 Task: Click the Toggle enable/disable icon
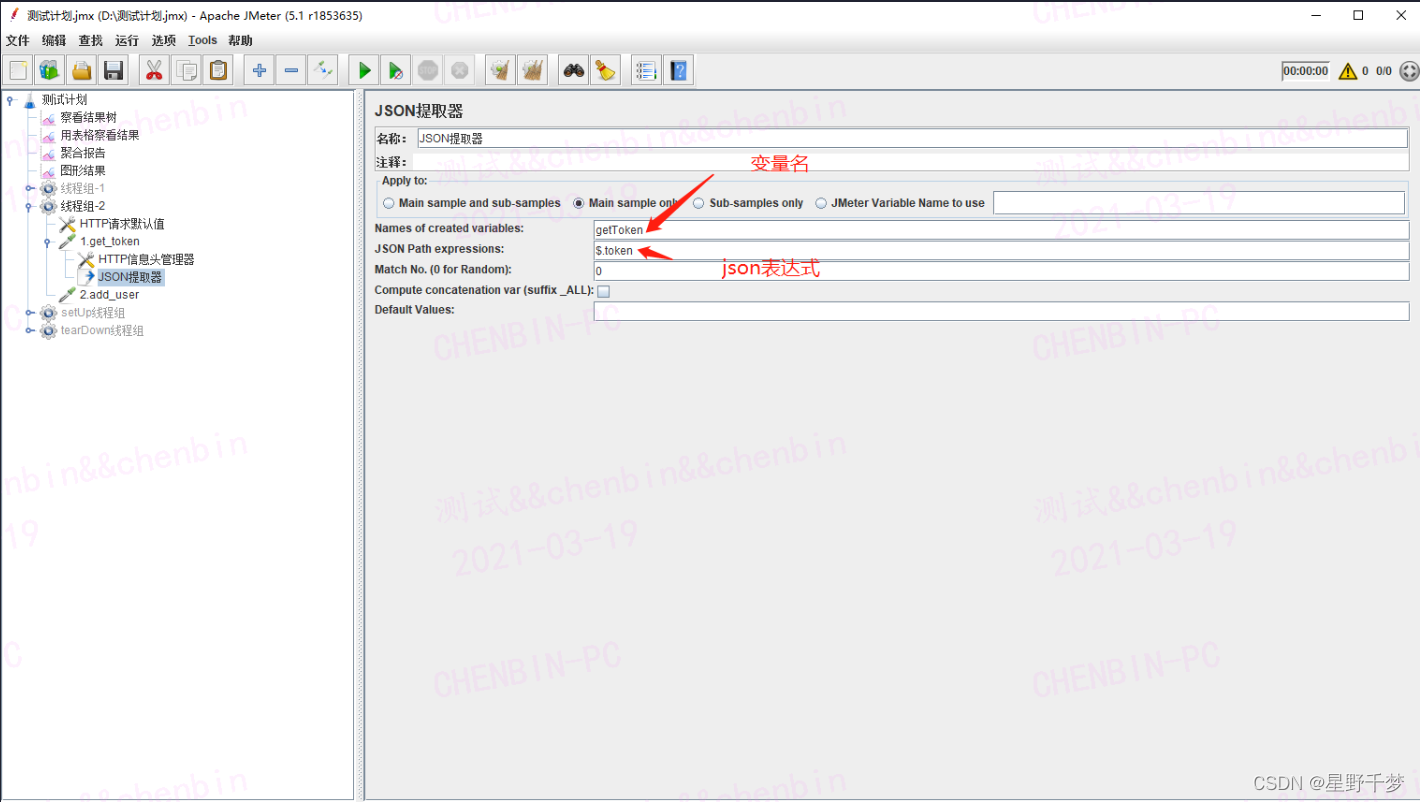pos(323,70)
